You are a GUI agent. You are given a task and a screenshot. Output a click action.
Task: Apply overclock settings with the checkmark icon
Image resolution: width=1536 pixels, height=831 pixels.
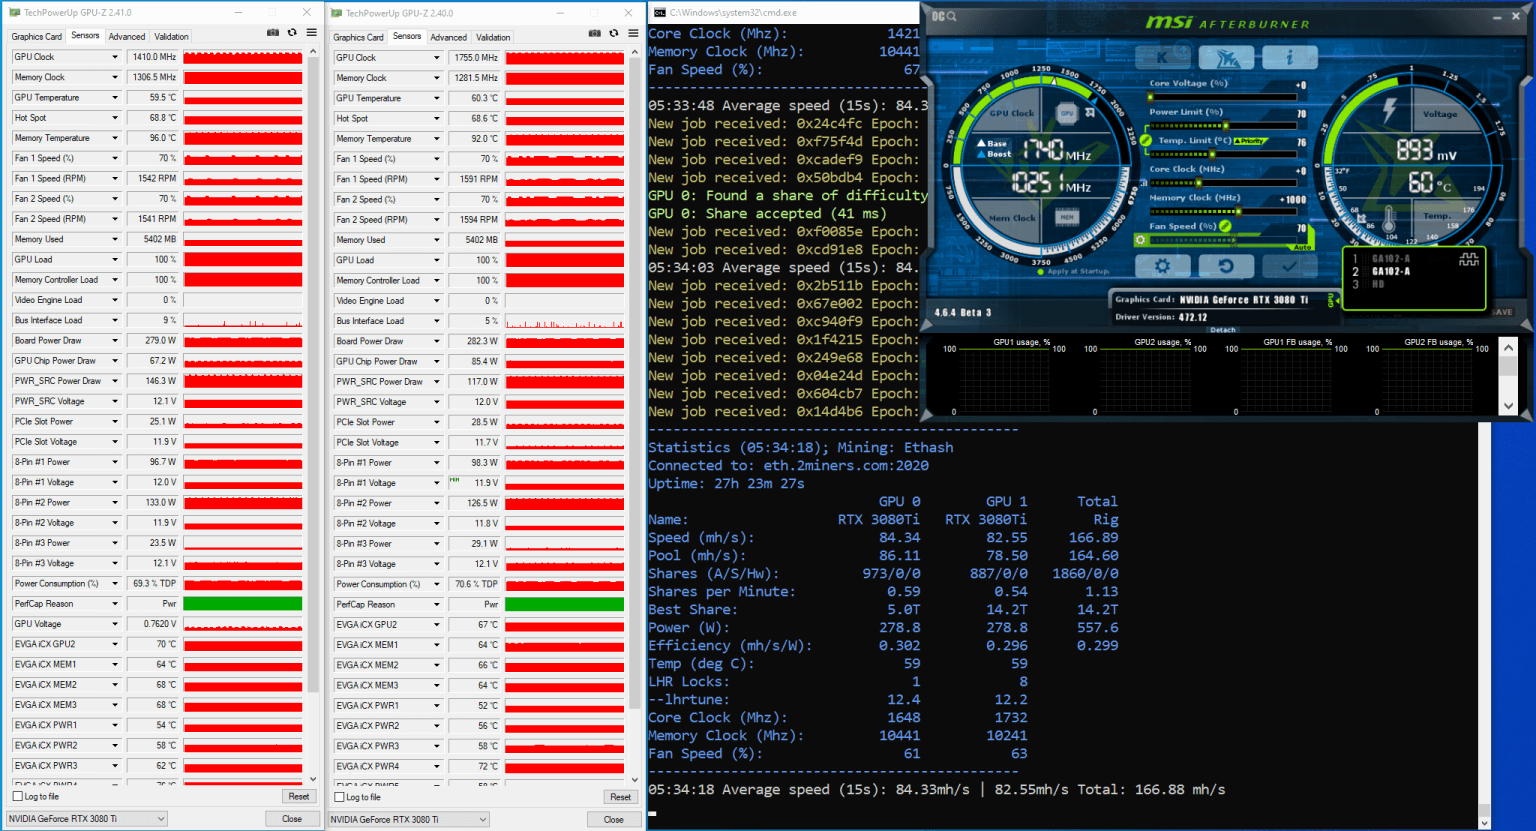1289,265
